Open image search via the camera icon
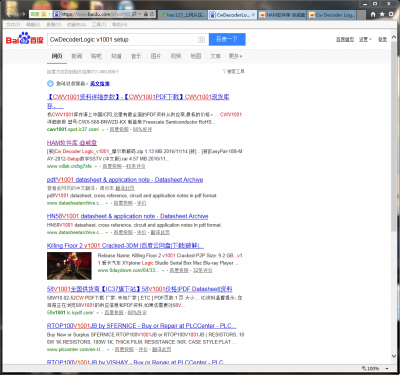 click(201, 40)
